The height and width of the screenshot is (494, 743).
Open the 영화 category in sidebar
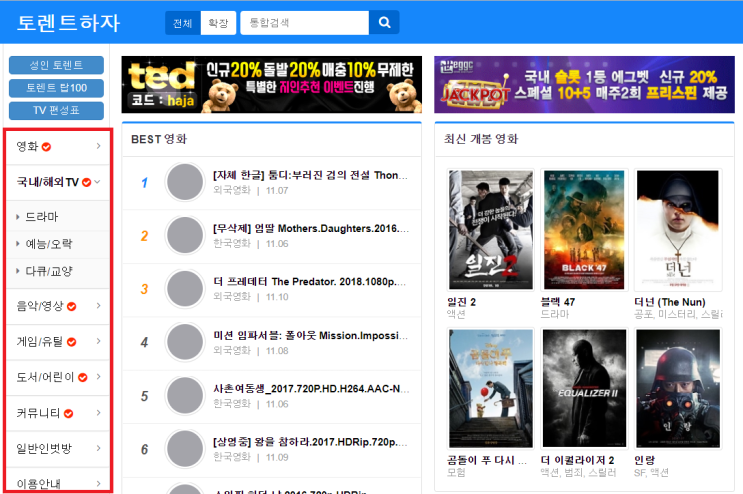click(27, 146)
